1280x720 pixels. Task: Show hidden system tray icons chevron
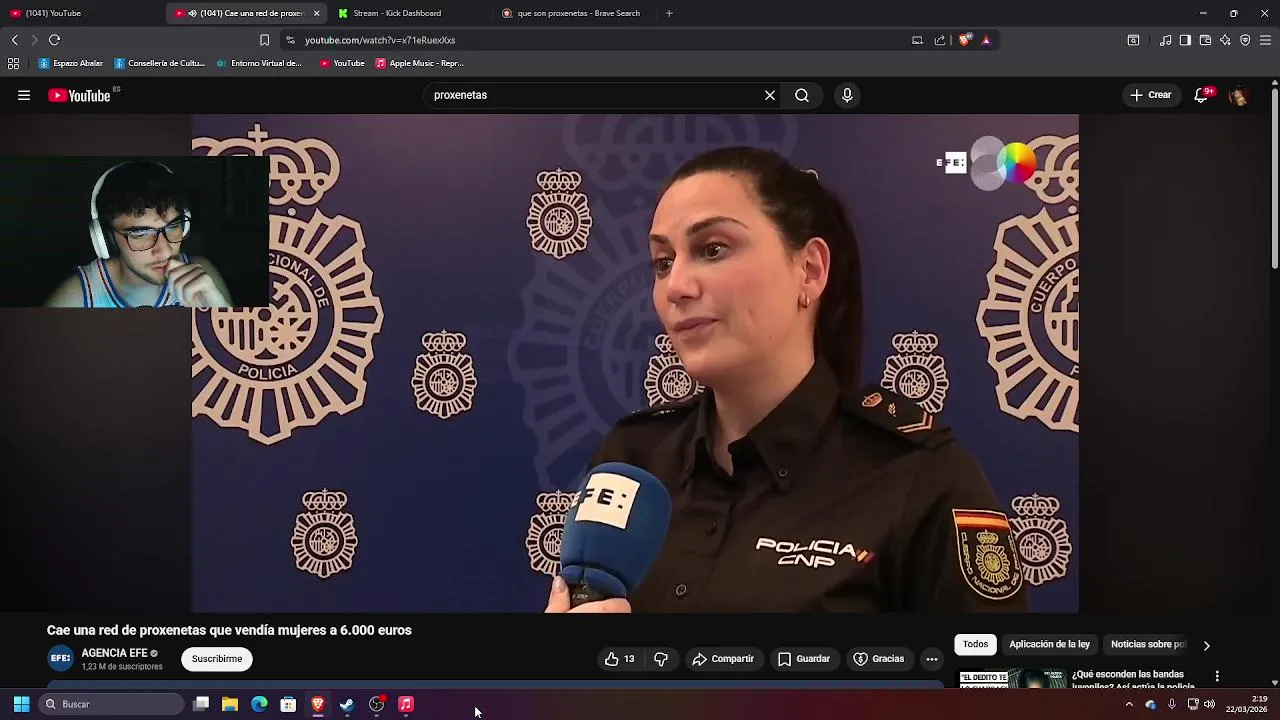tap(1129, 704)
